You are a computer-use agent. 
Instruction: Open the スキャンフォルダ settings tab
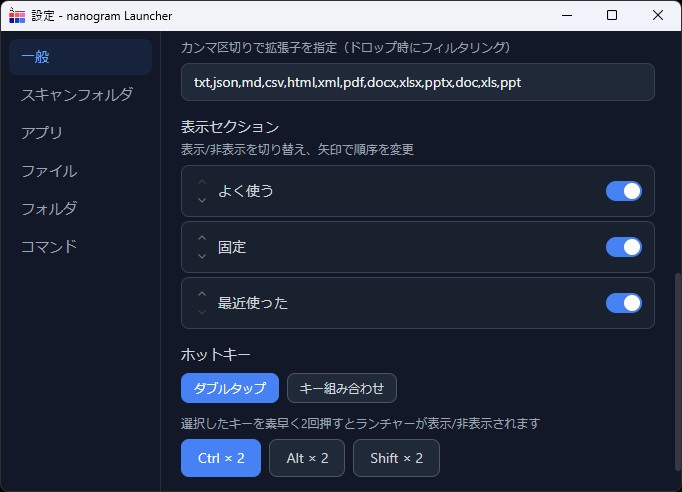(77, 95)
